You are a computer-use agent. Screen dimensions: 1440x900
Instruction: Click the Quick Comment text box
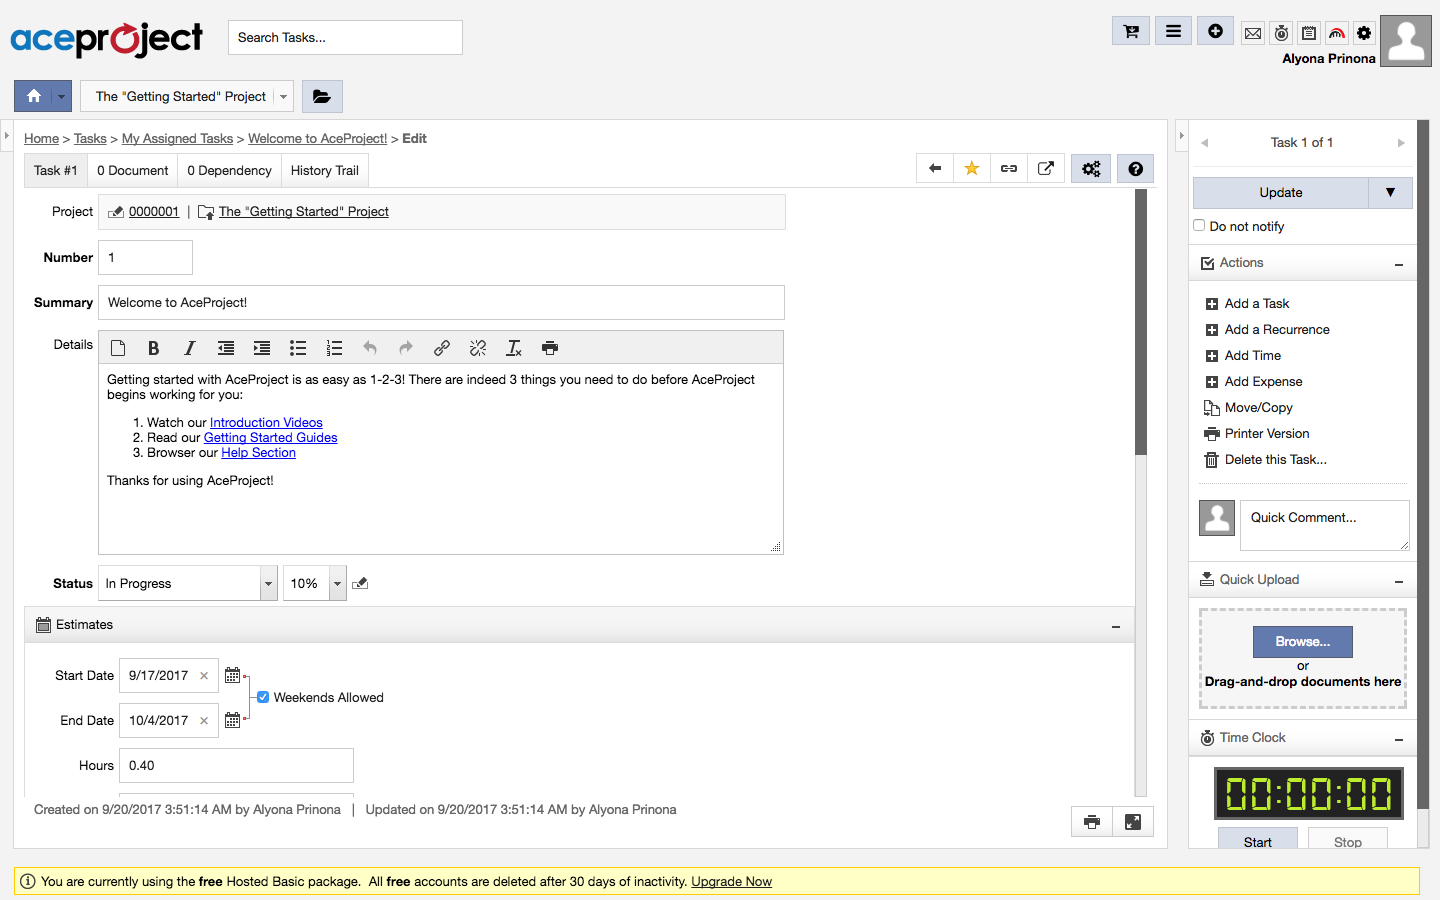[x=1325, y=525]
